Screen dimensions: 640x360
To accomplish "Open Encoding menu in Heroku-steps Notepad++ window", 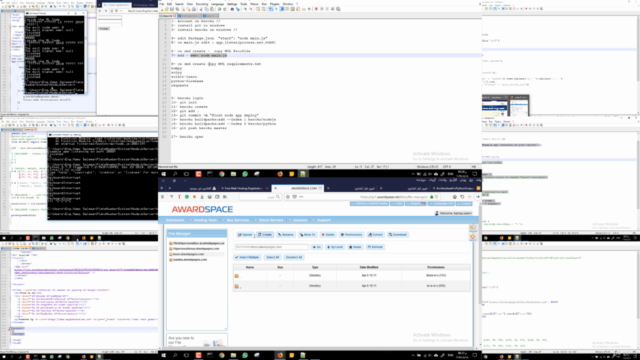I will pos(202,4).
